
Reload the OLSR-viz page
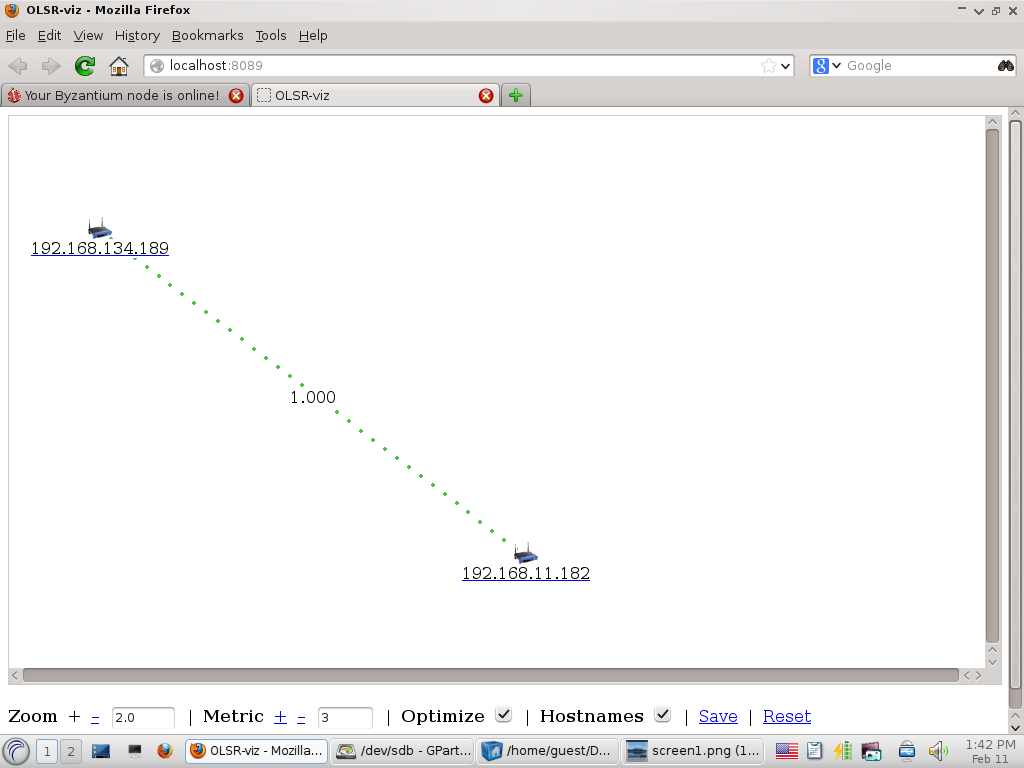click(x=84, y=66)
